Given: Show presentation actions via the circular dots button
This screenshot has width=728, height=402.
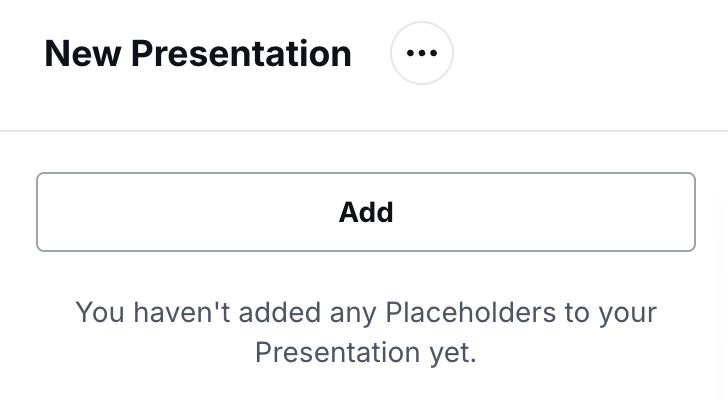Looking at the screenshot, I should (x=422, y=53).
